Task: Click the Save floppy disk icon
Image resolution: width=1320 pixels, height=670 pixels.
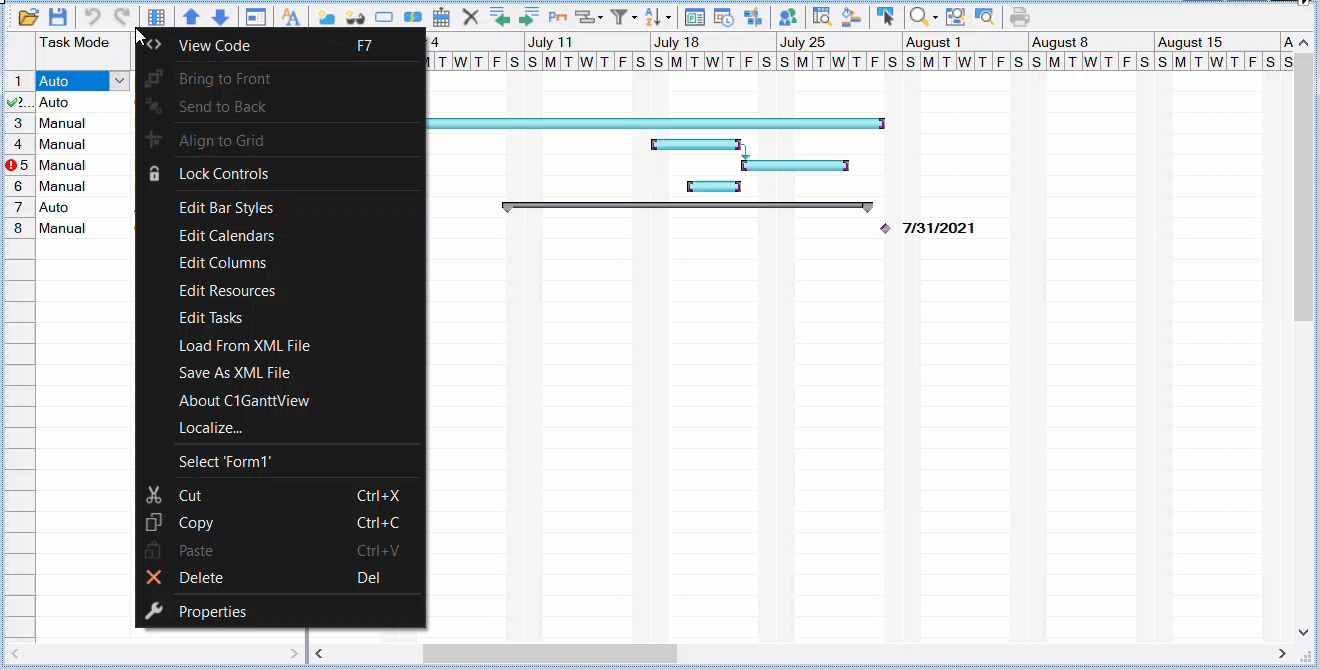Action: [58, 17]
